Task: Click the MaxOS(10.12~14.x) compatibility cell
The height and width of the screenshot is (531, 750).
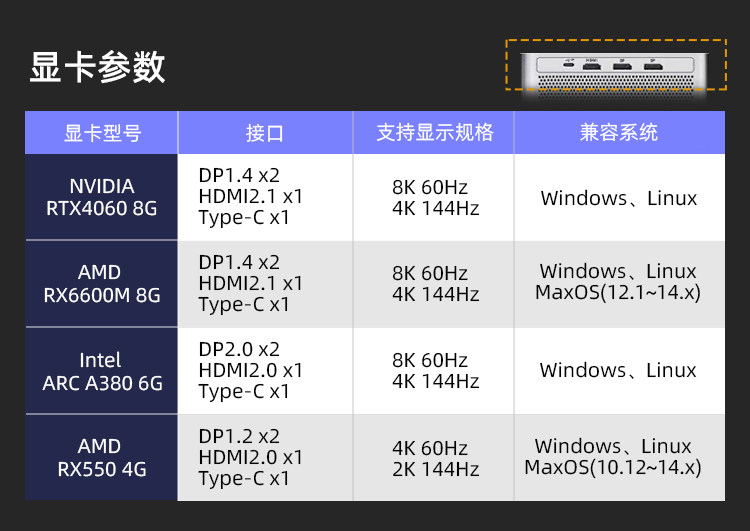Action: [x=619, y=458]
